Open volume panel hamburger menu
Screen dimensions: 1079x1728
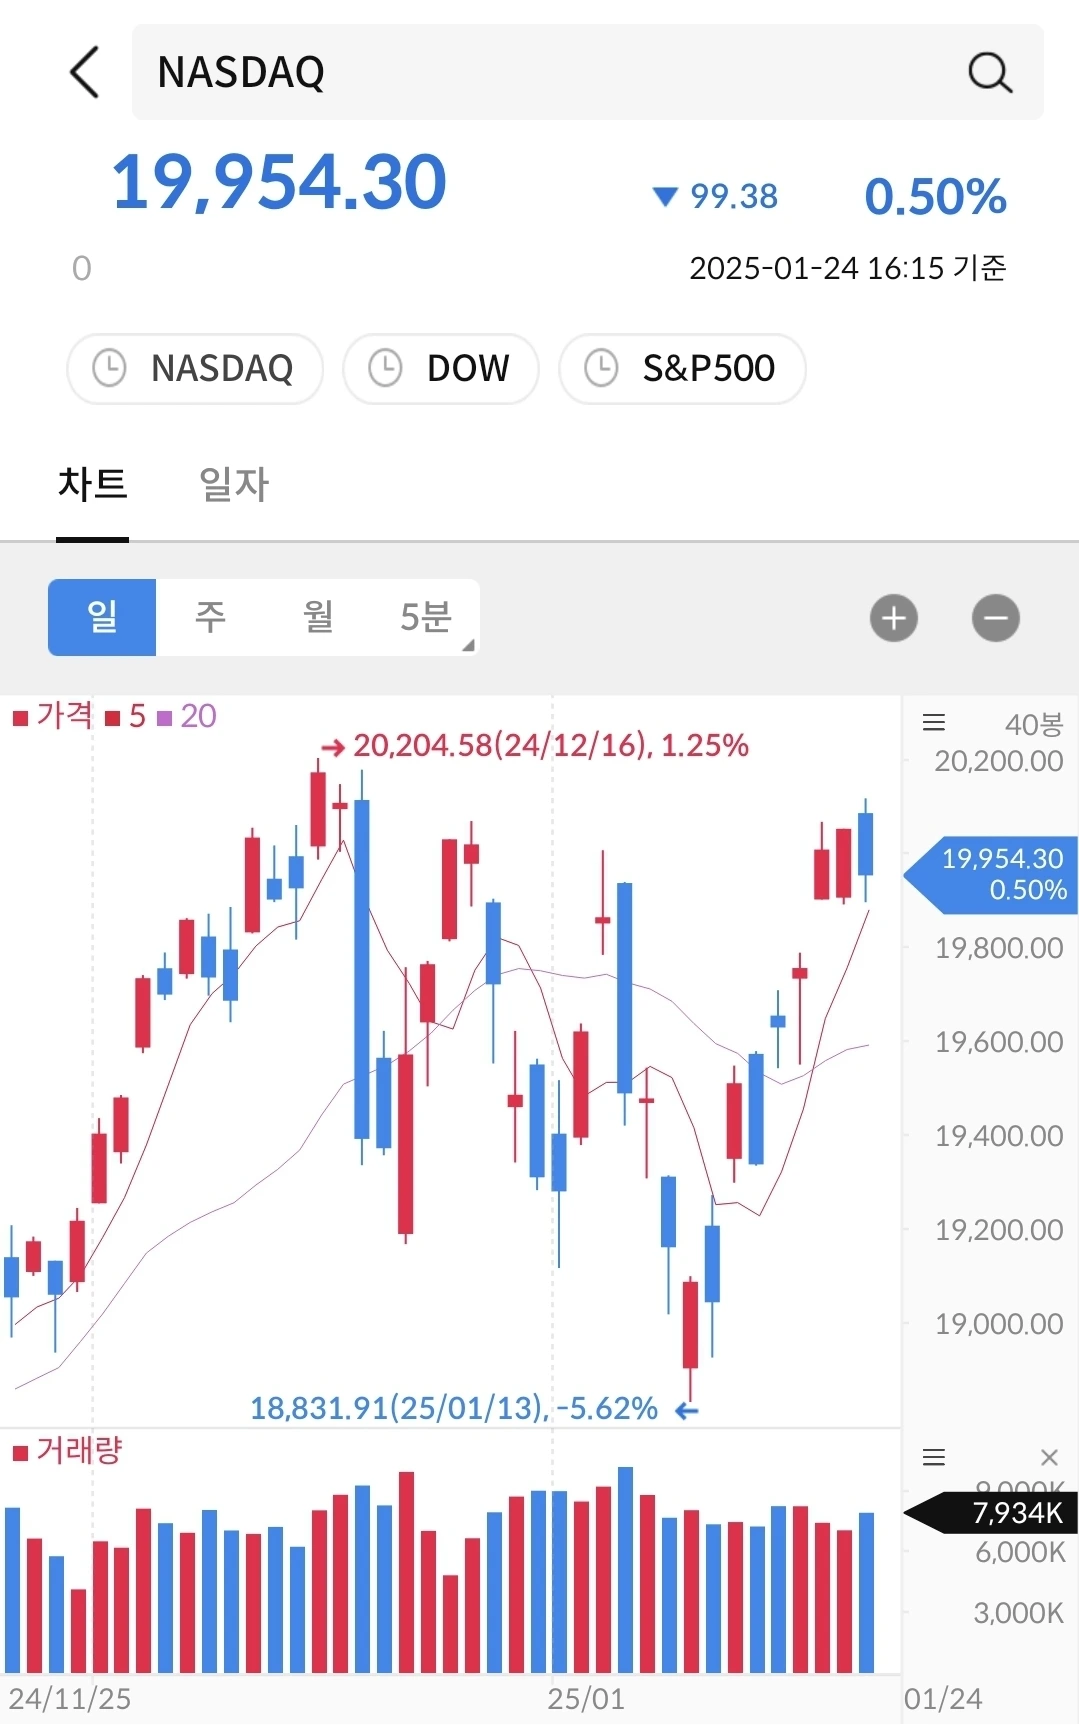934,1457
